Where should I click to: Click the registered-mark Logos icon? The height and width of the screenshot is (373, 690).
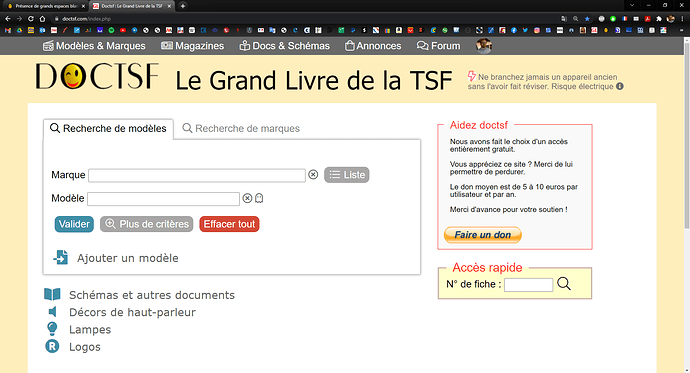point(52,346)
